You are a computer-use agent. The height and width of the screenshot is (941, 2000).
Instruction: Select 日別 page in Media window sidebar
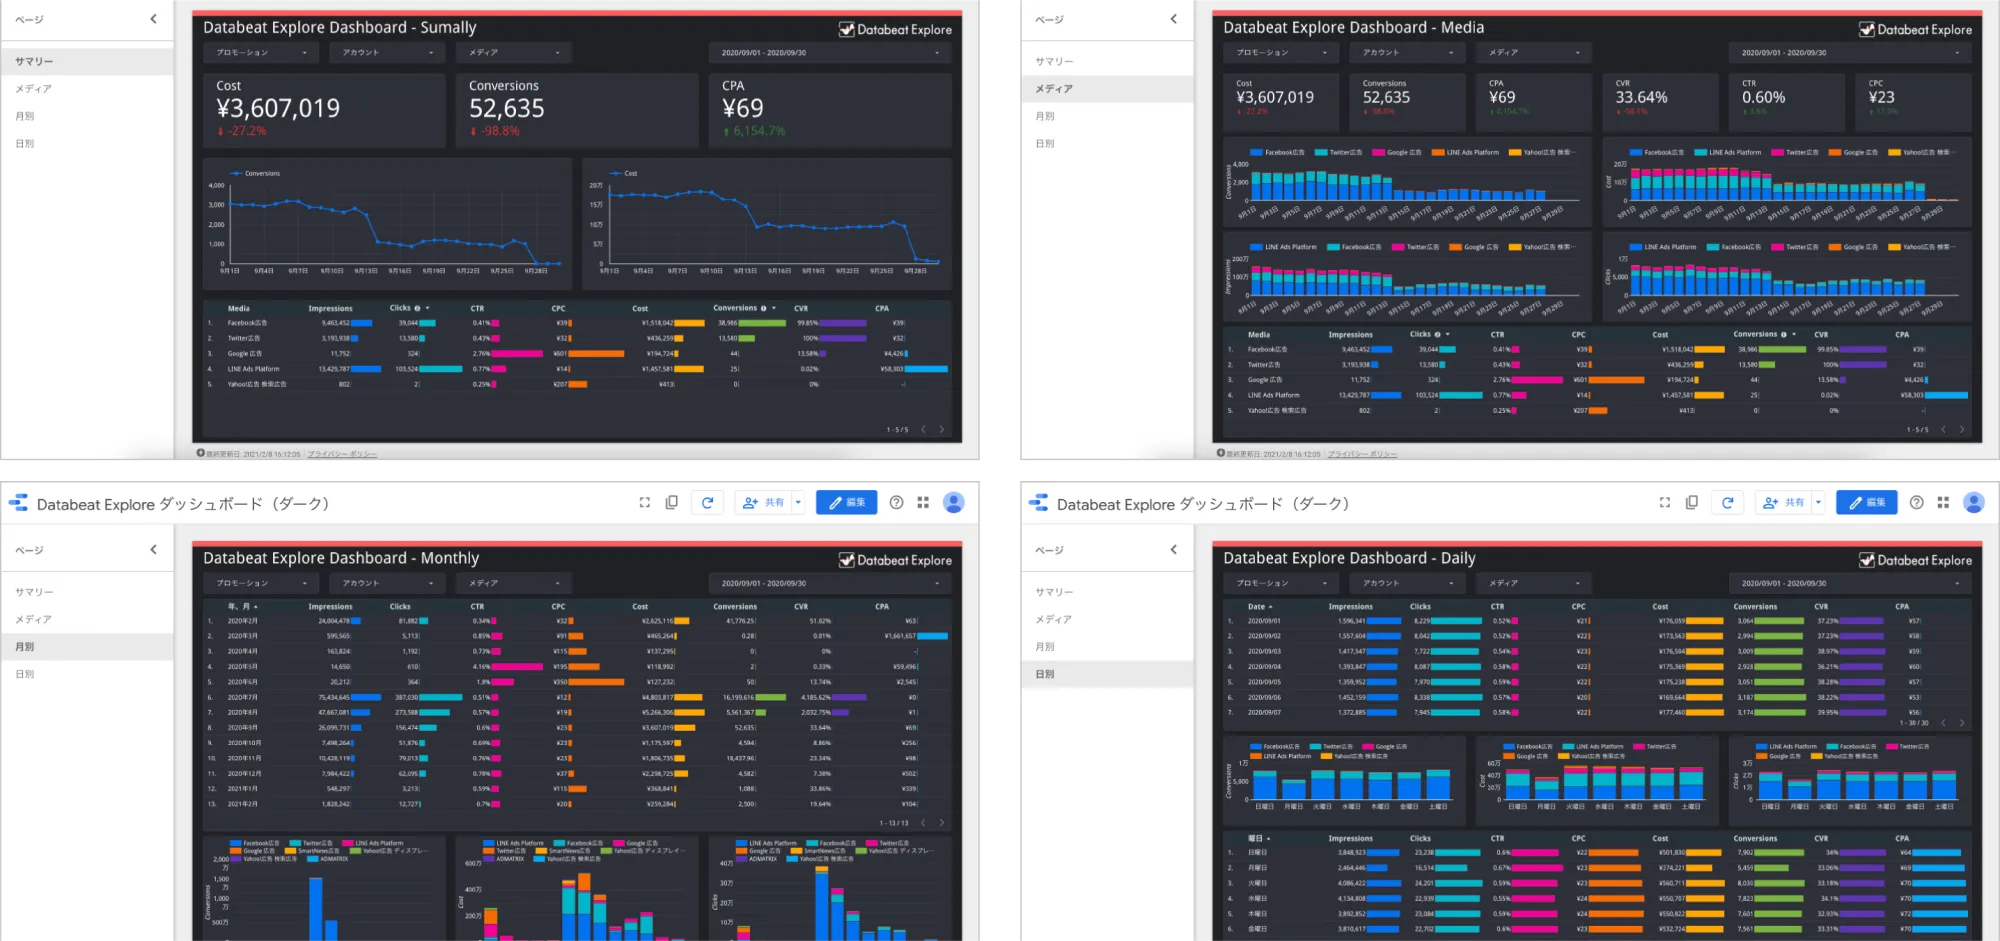tap(1107, 143)
